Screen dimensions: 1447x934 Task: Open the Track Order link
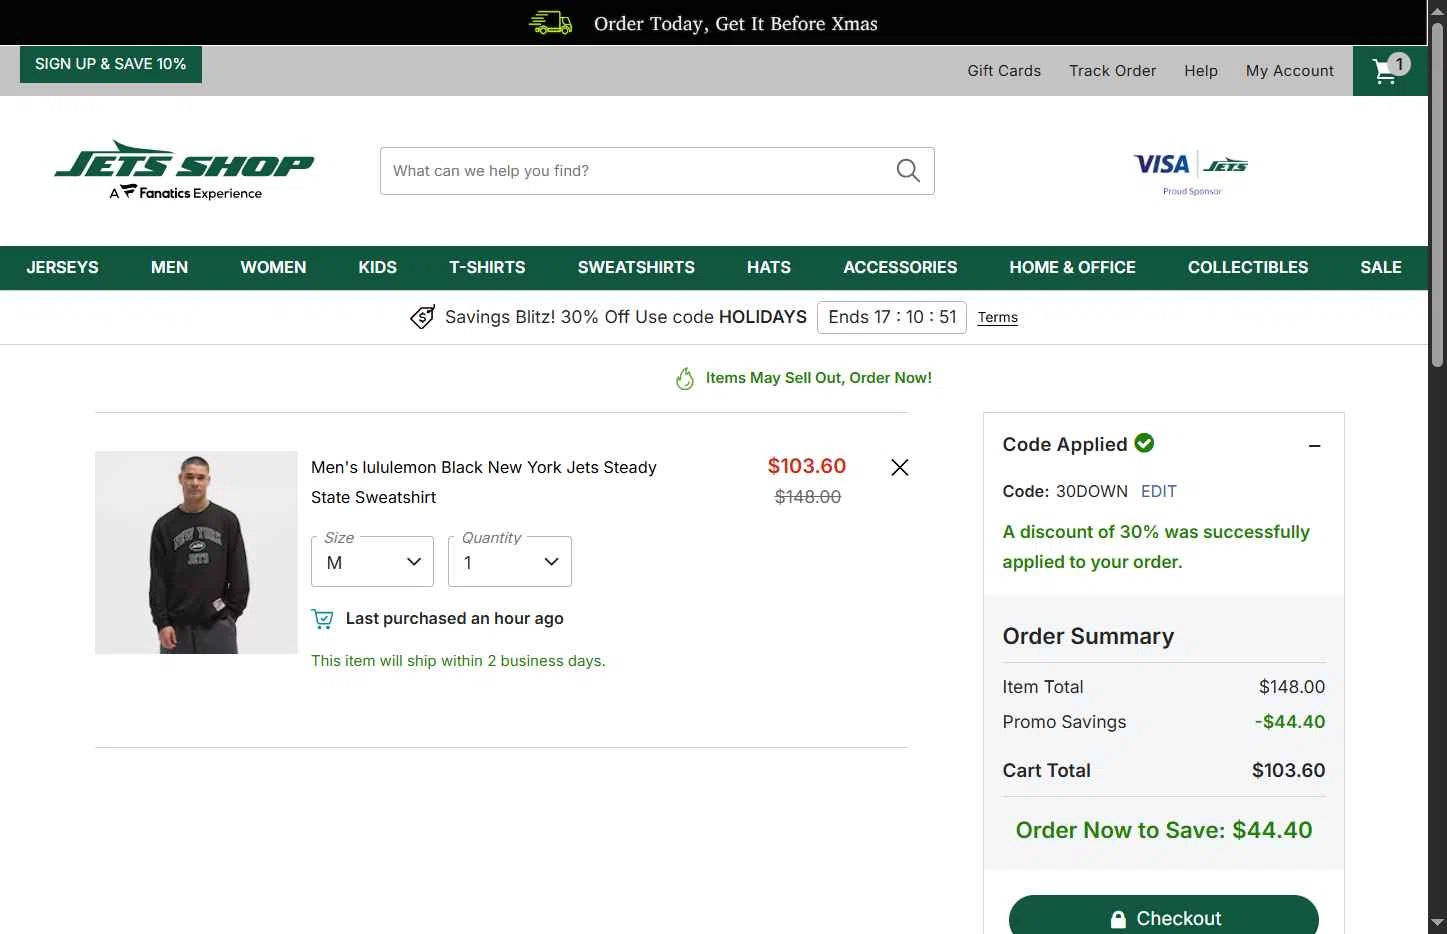click(1112, 71)
